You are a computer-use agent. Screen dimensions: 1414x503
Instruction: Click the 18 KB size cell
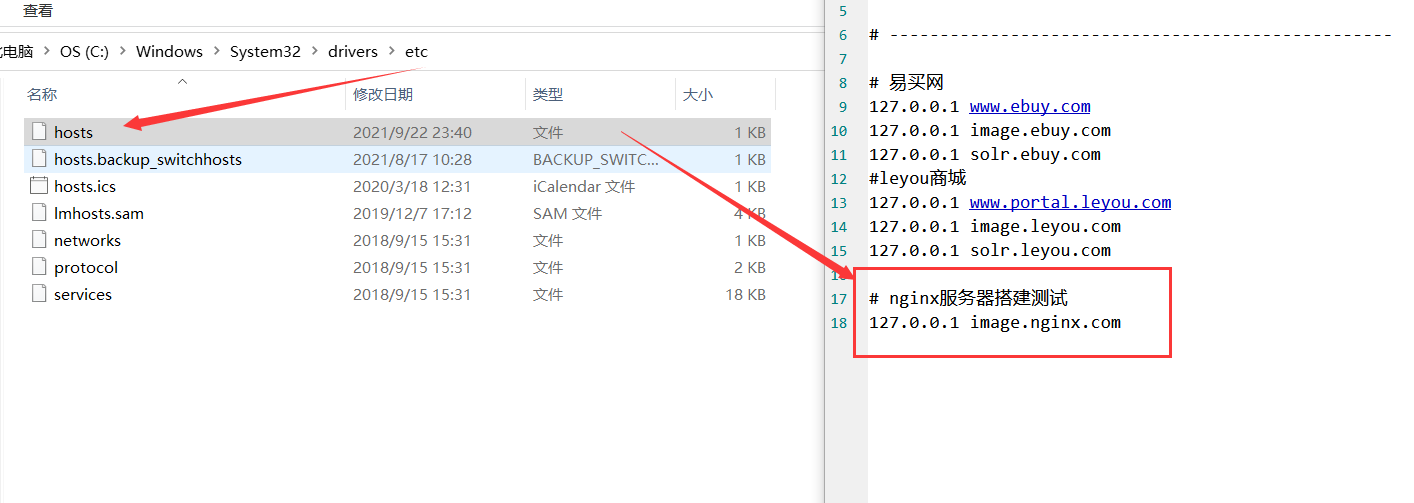click(x=745, y=294)
